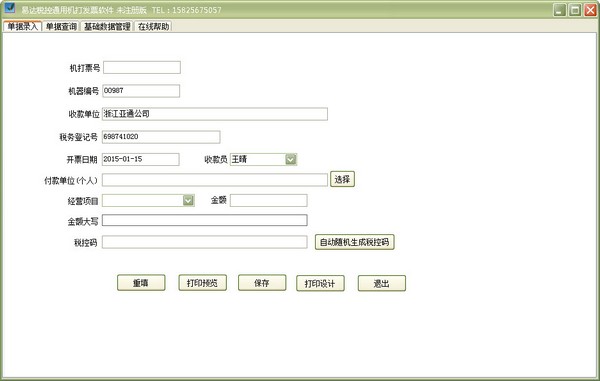Click the 退出 button
600x381 pixels.
point(382,283)
